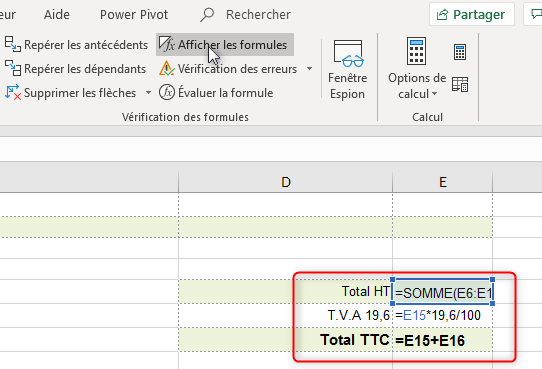Screen dimensions: 542x369
Task: Select cell with =E15+E16
Action: (442, 340)
